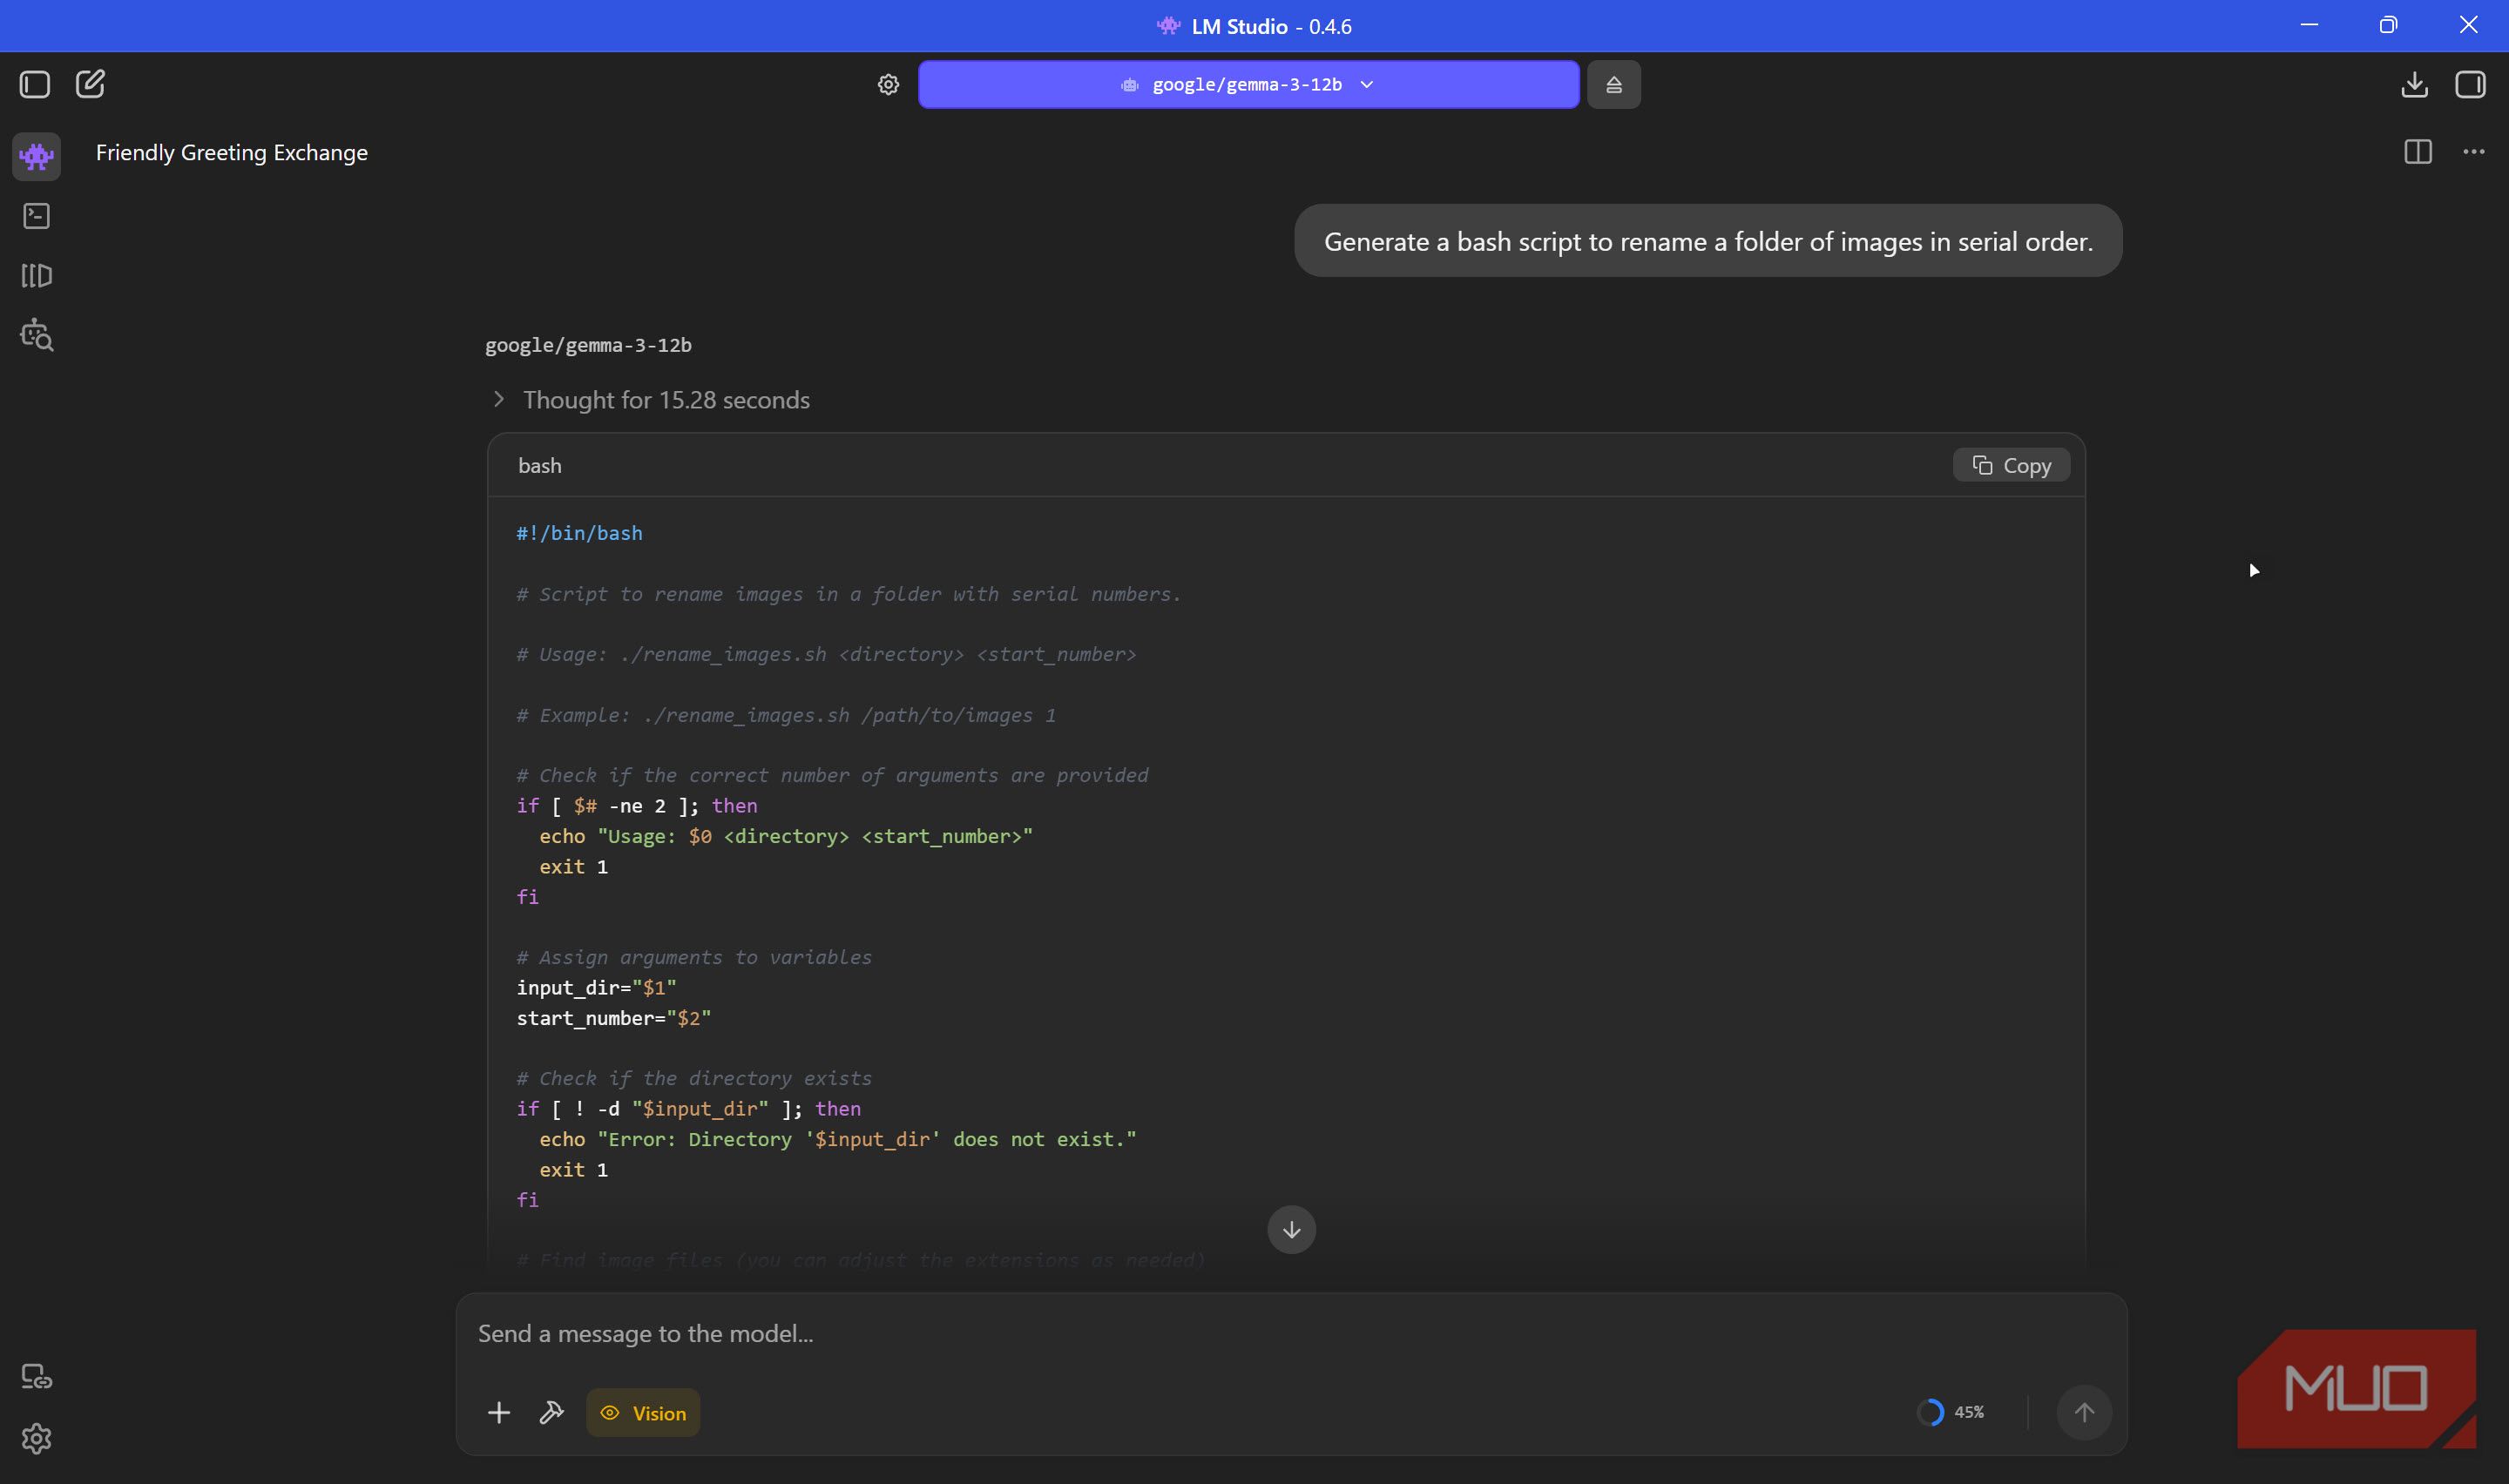
Task: Open the Discover model search section
Action: [x=37, y=335]
